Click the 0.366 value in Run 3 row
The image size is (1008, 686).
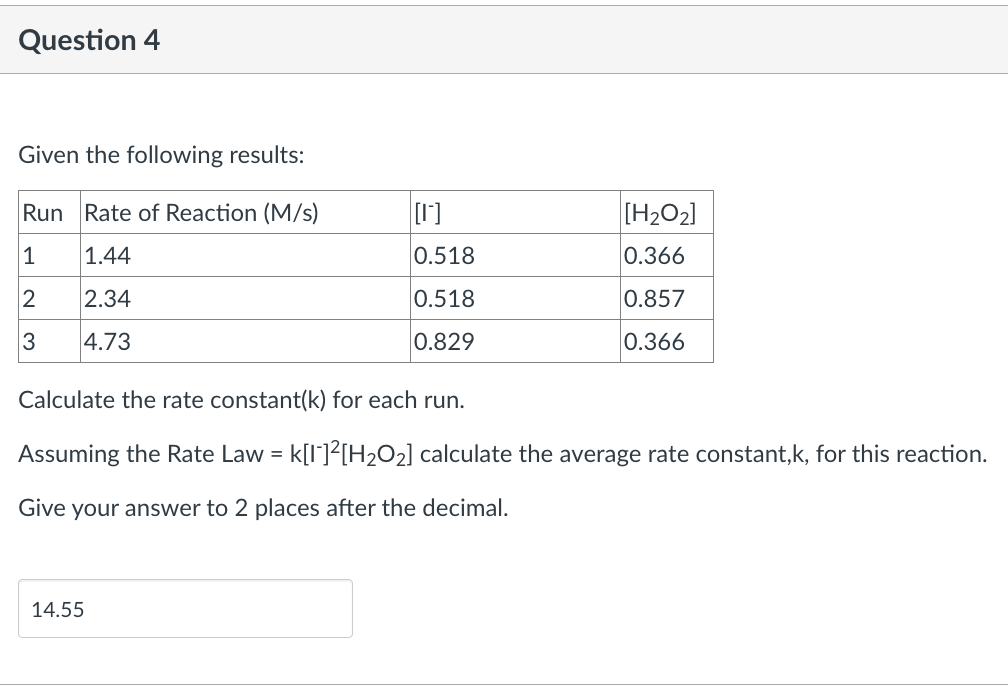coord(649,341)
